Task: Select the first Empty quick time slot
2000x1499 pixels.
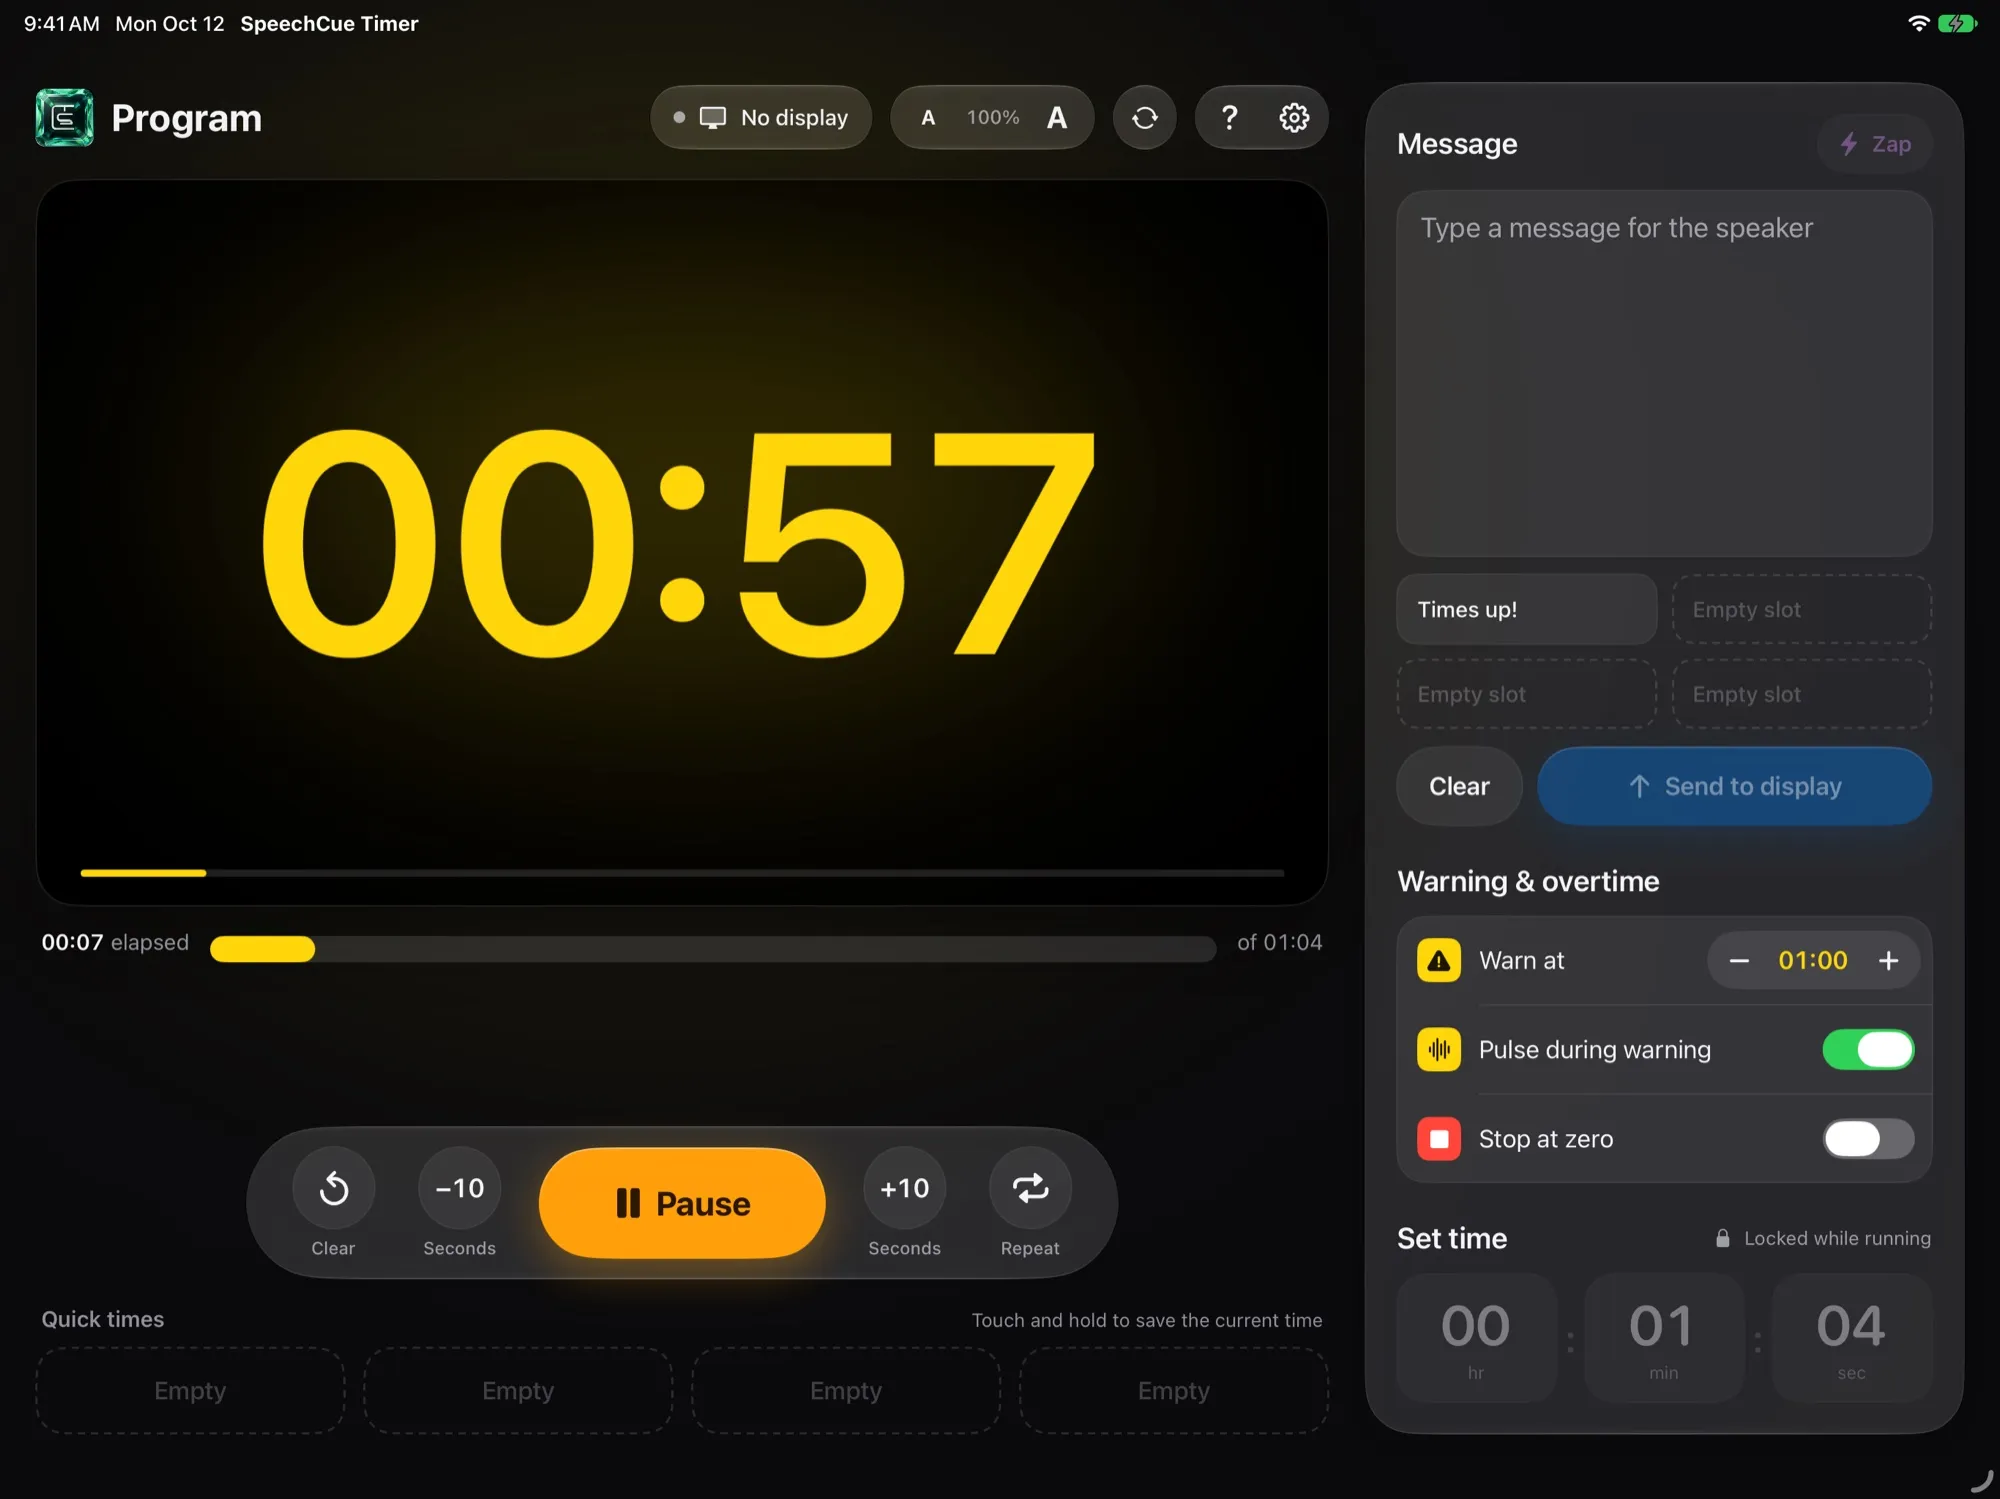Action: 190,1390
